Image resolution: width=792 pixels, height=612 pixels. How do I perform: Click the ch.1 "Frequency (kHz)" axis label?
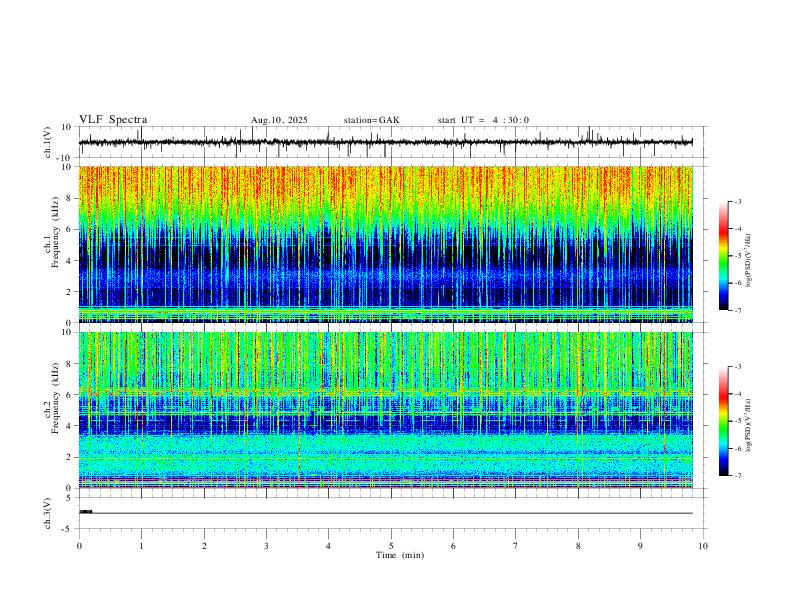click(x=55, y=233)
